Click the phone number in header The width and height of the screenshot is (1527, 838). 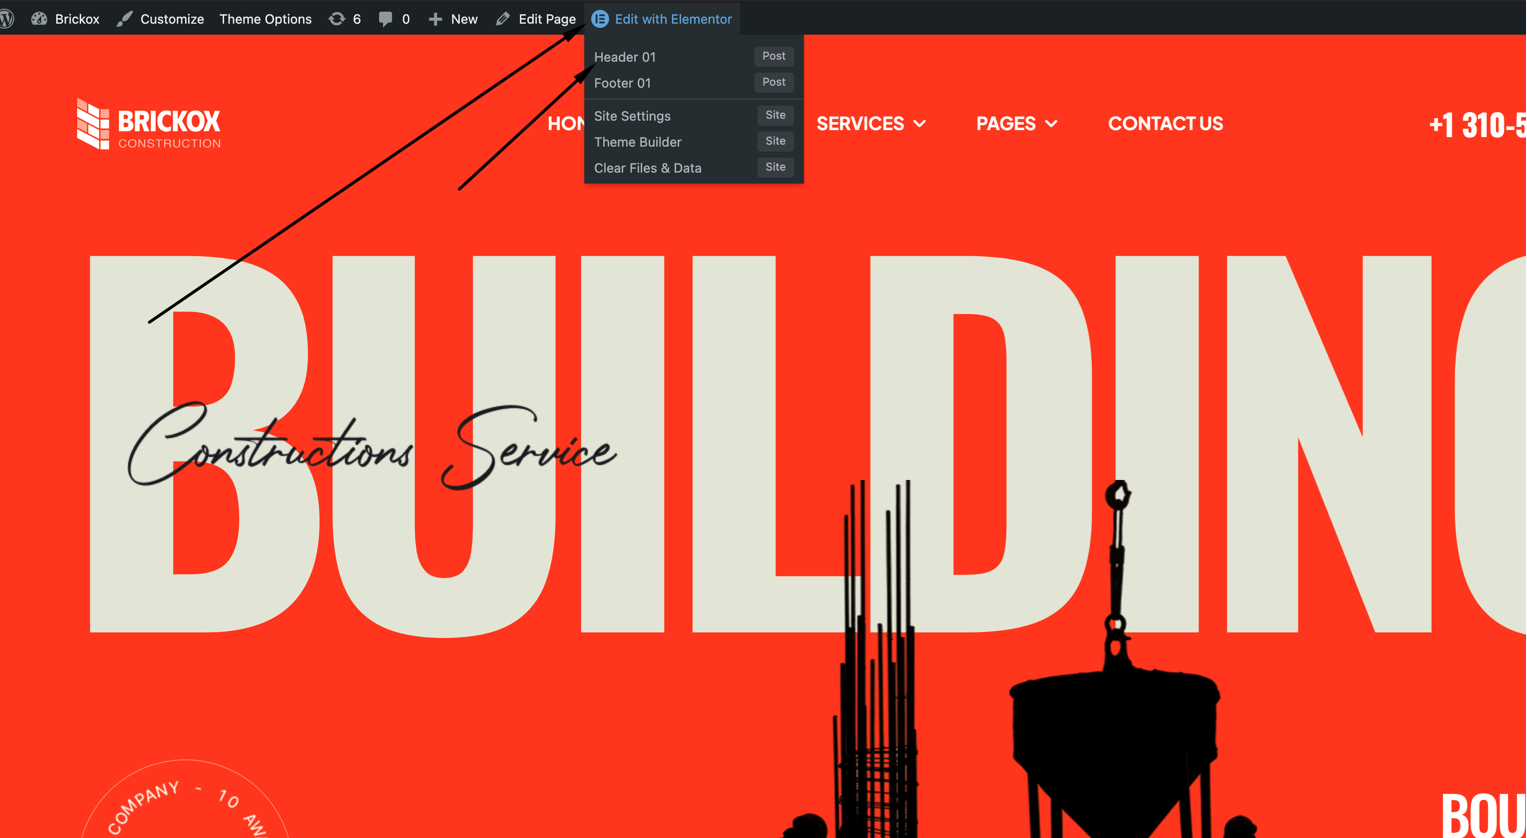pos(1477,125)
